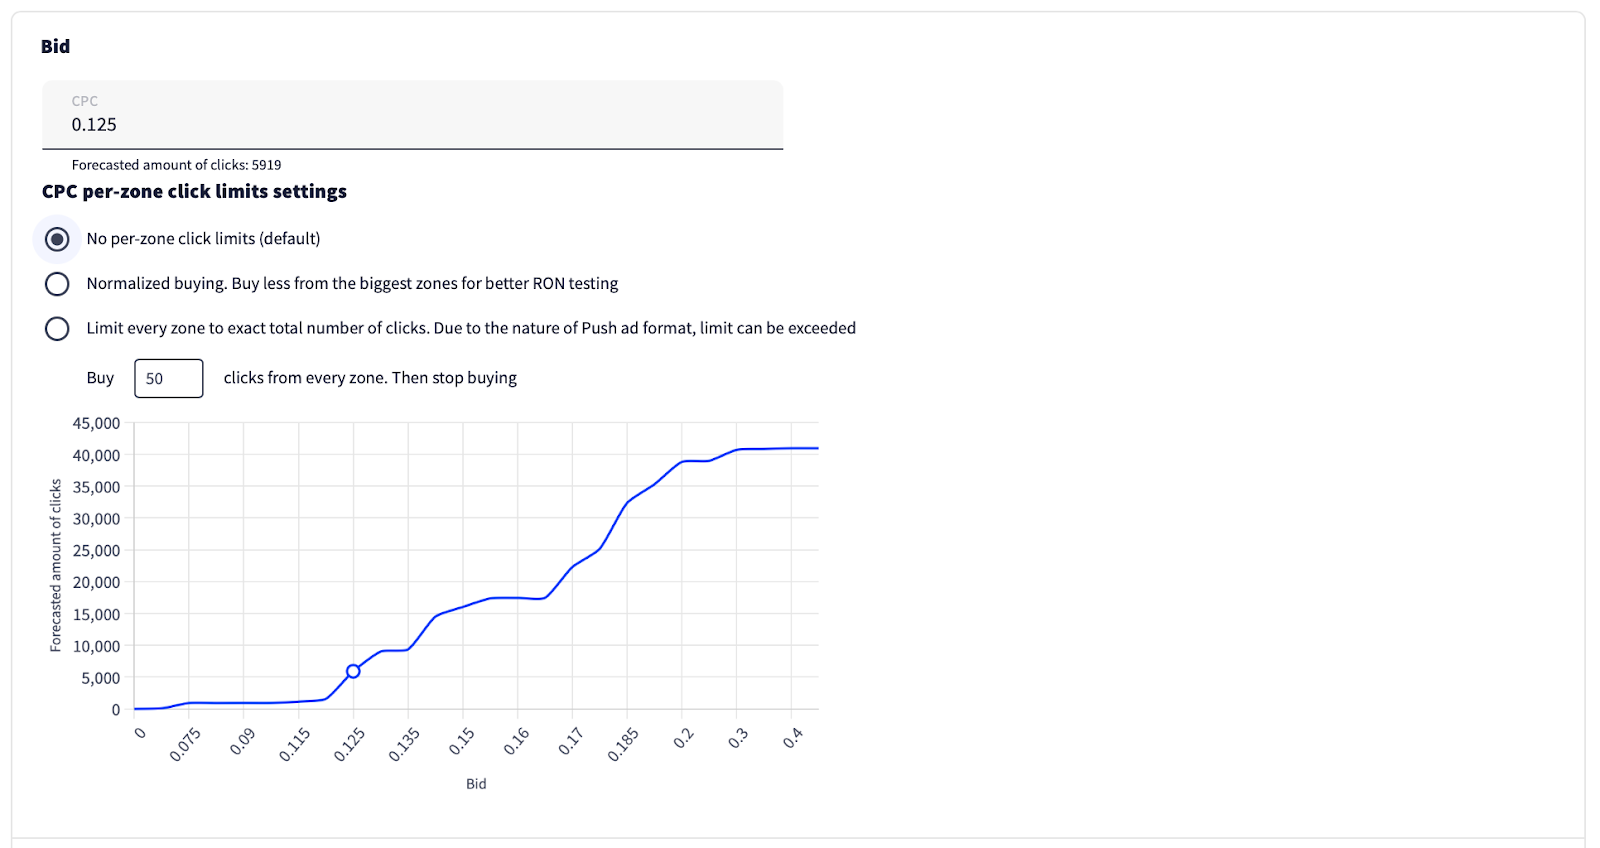The width and height of the screenshot is (1600, 848).
Task: Click the 0.3 bid axis label
Action: pyautogui.click(x=738, y=739)
